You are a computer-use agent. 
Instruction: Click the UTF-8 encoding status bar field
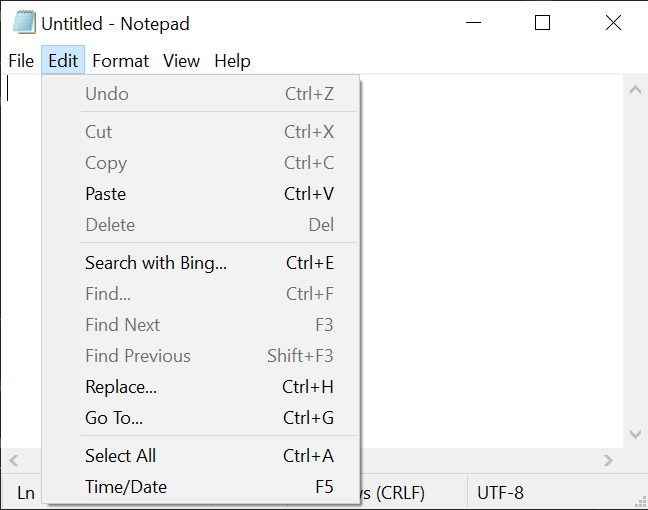click(x=500, y=493)
